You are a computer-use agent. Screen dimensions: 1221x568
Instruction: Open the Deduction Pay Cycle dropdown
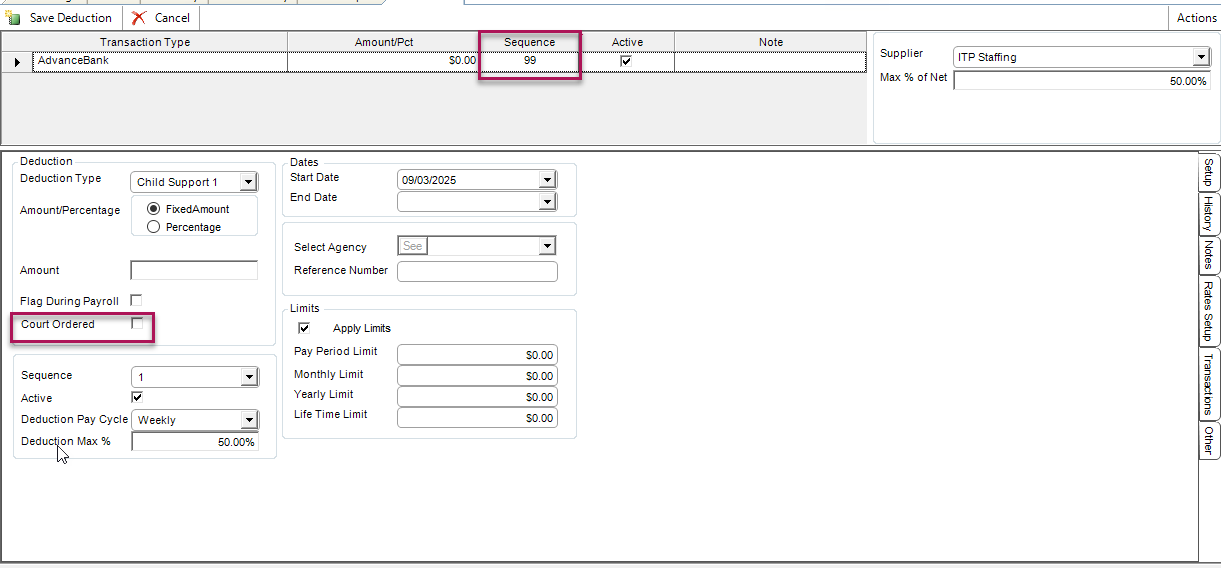click(249, 420)
